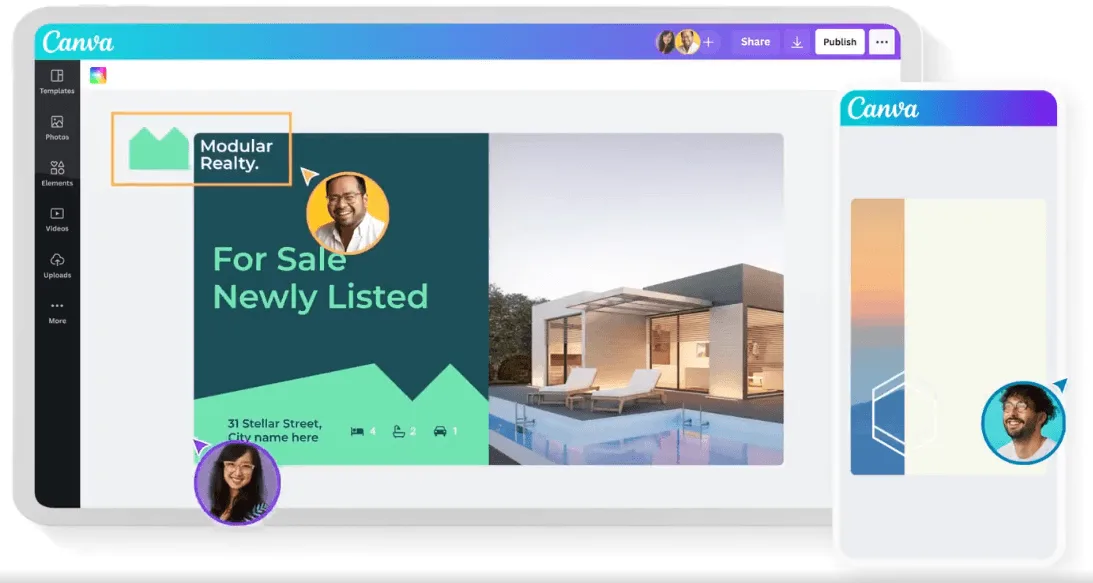Open the Videos panel
This screenshot has width=1093, height=583.
coord(57,219)
